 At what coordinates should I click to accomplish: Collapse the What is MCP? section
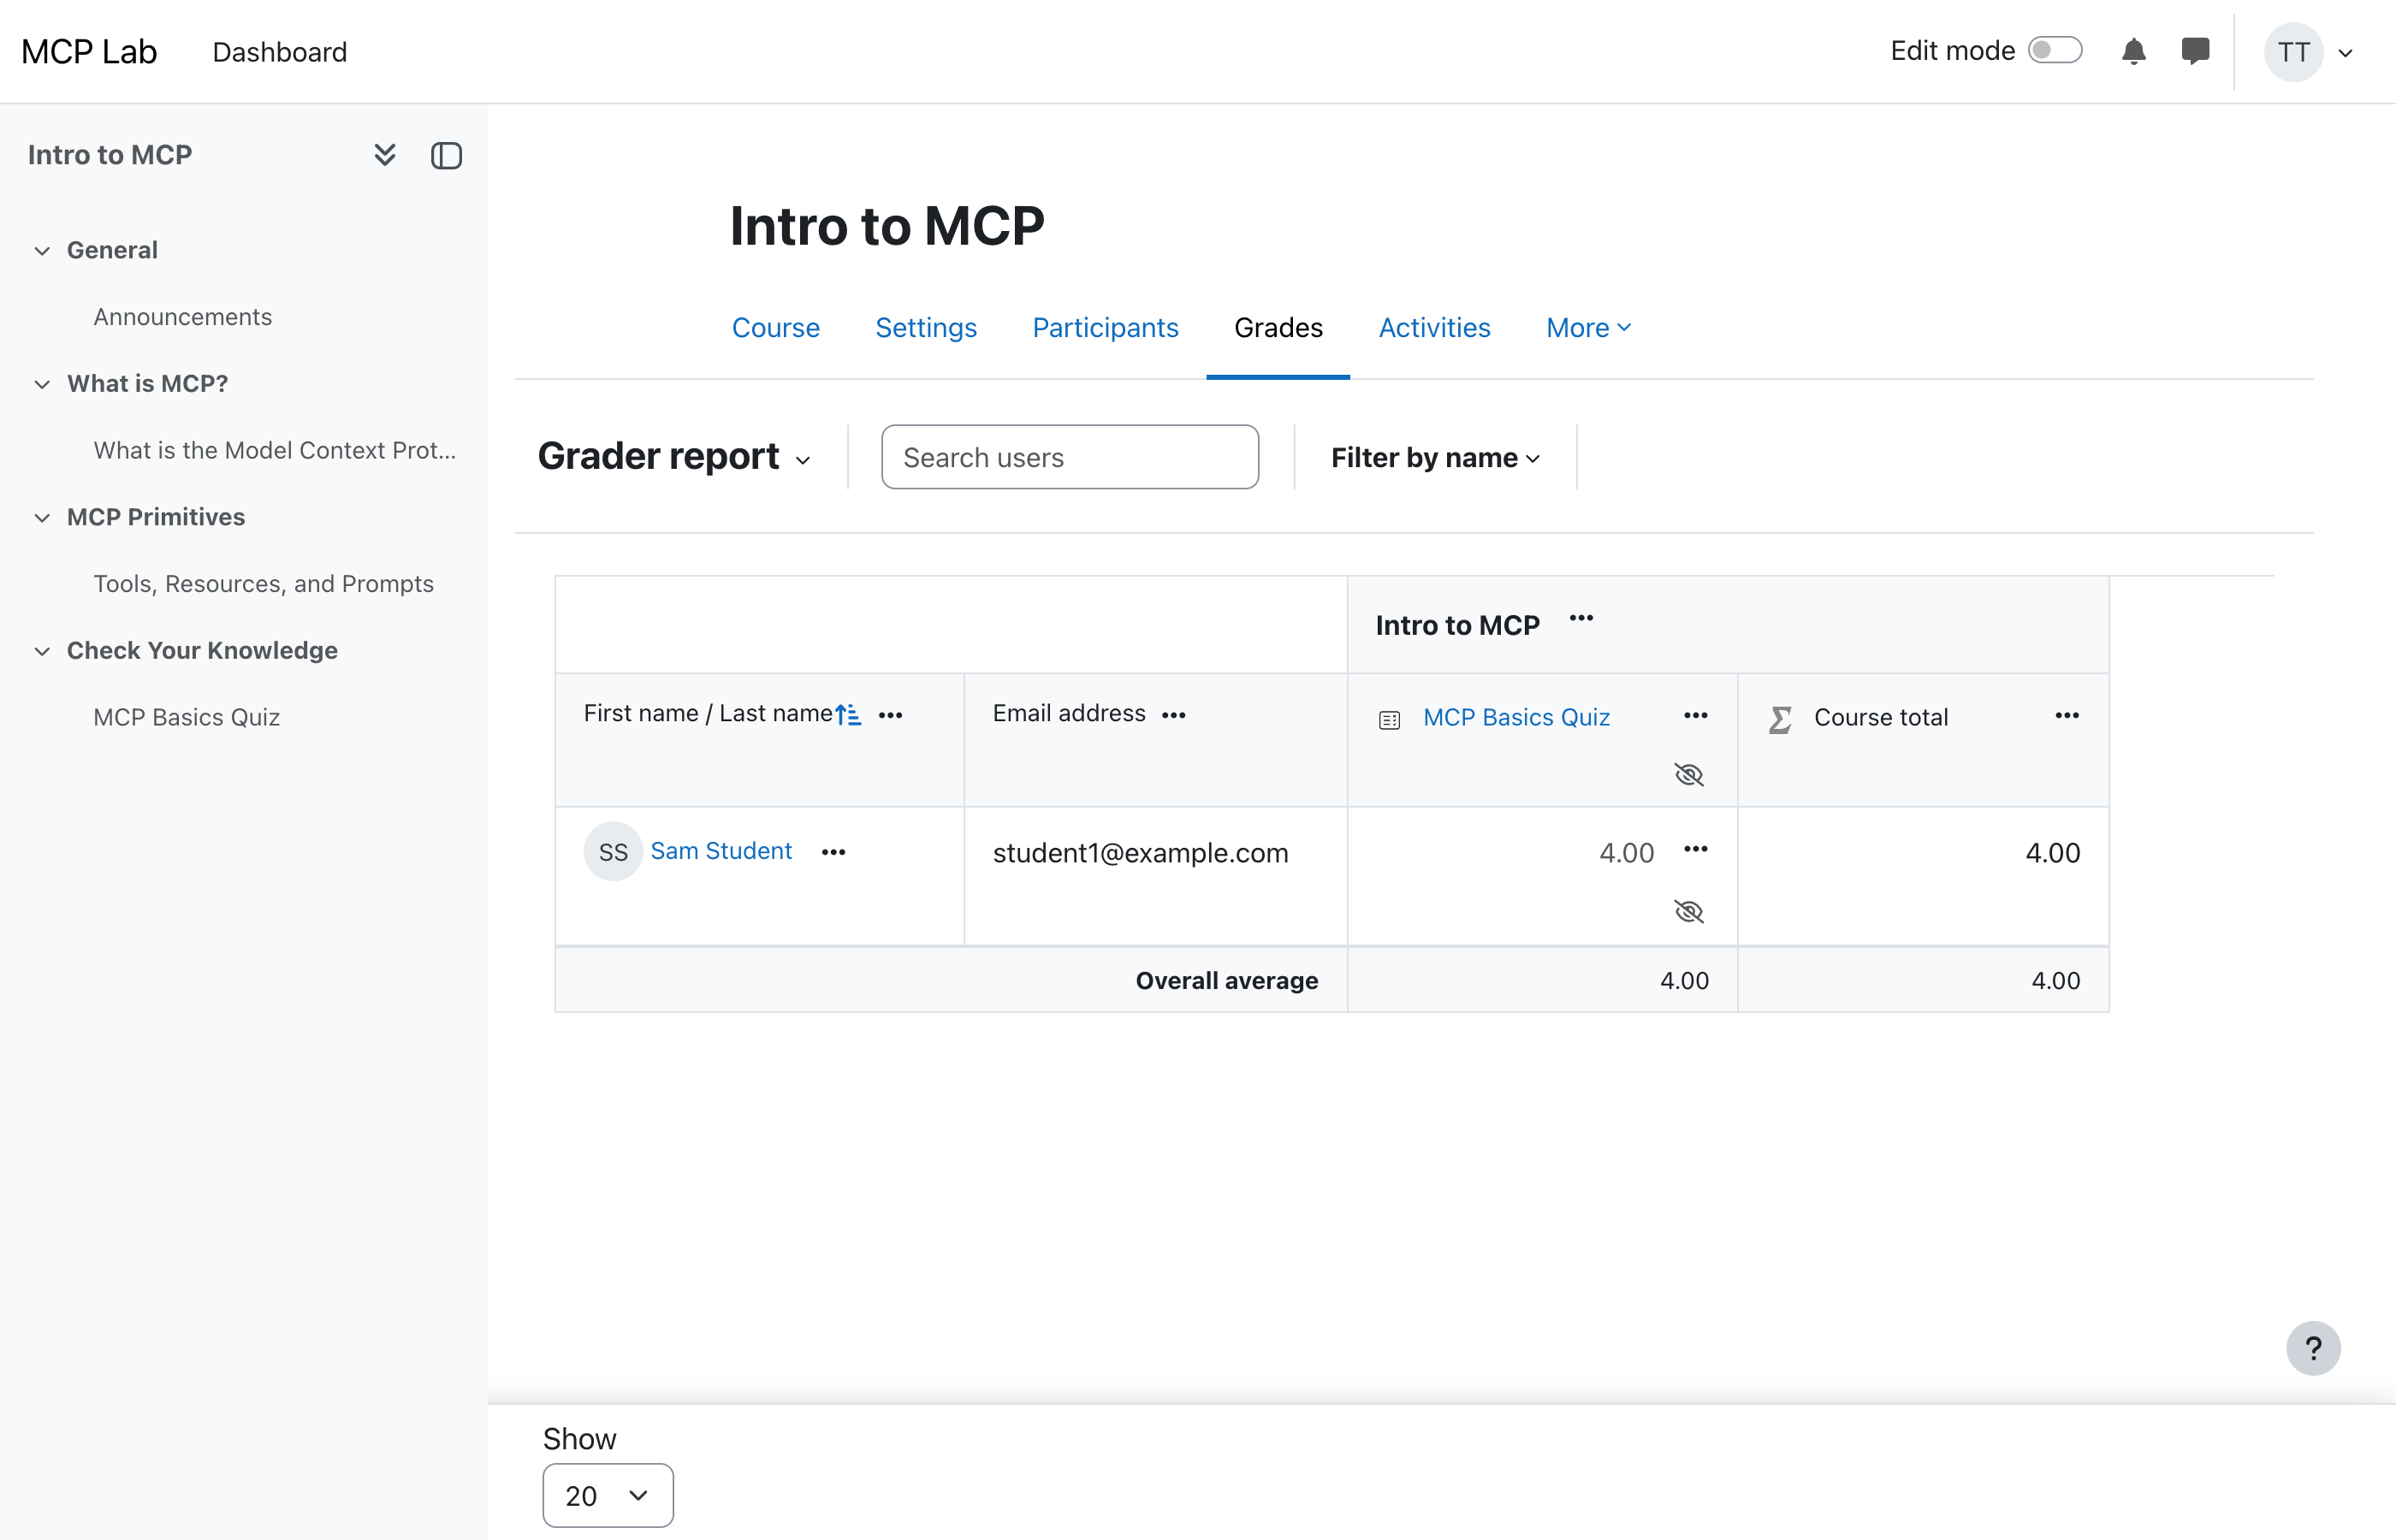(42, 384)
